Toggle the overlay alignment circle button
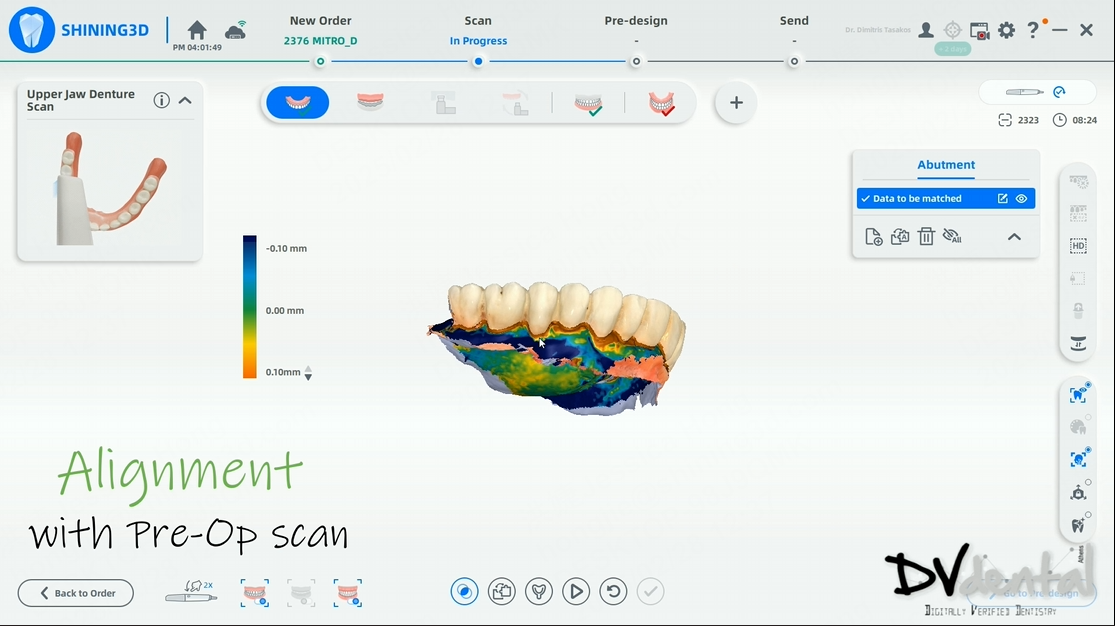This screenshot has width=1115, height=626. pyautogui.click(x=464, y=592)
